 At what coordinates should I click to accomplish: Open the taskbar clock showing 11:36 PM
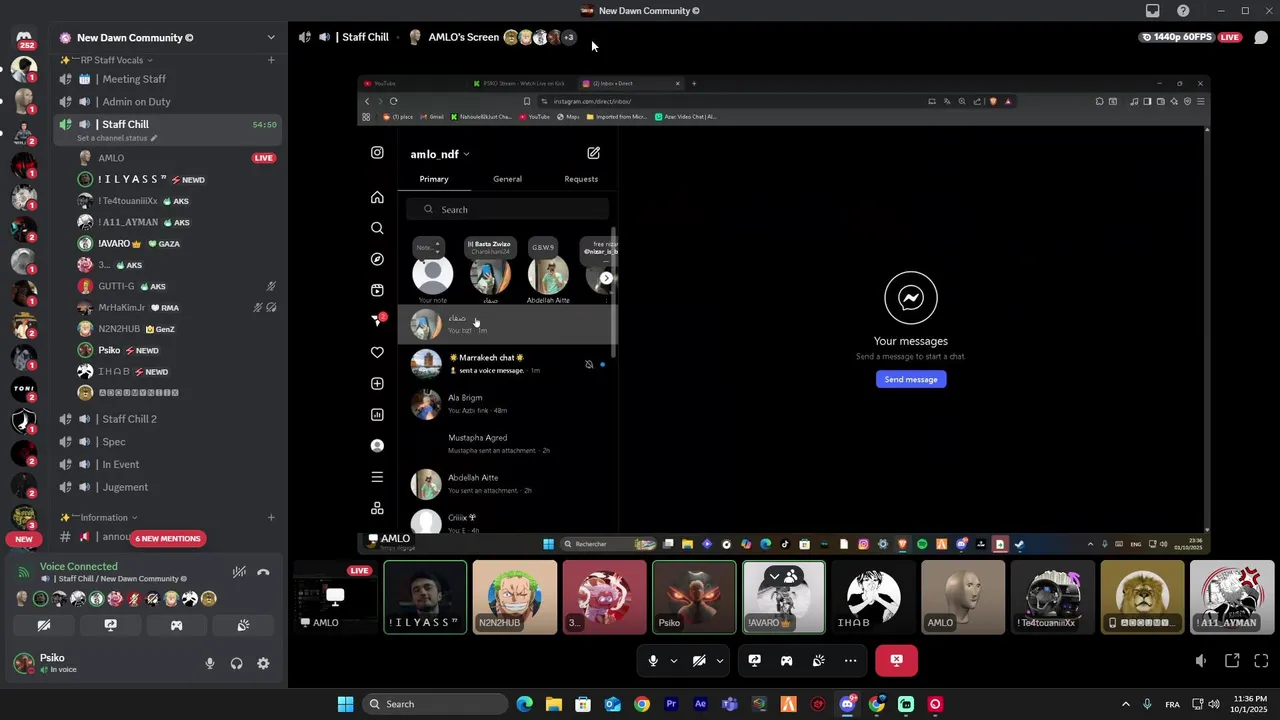[x=1250, y=704]
